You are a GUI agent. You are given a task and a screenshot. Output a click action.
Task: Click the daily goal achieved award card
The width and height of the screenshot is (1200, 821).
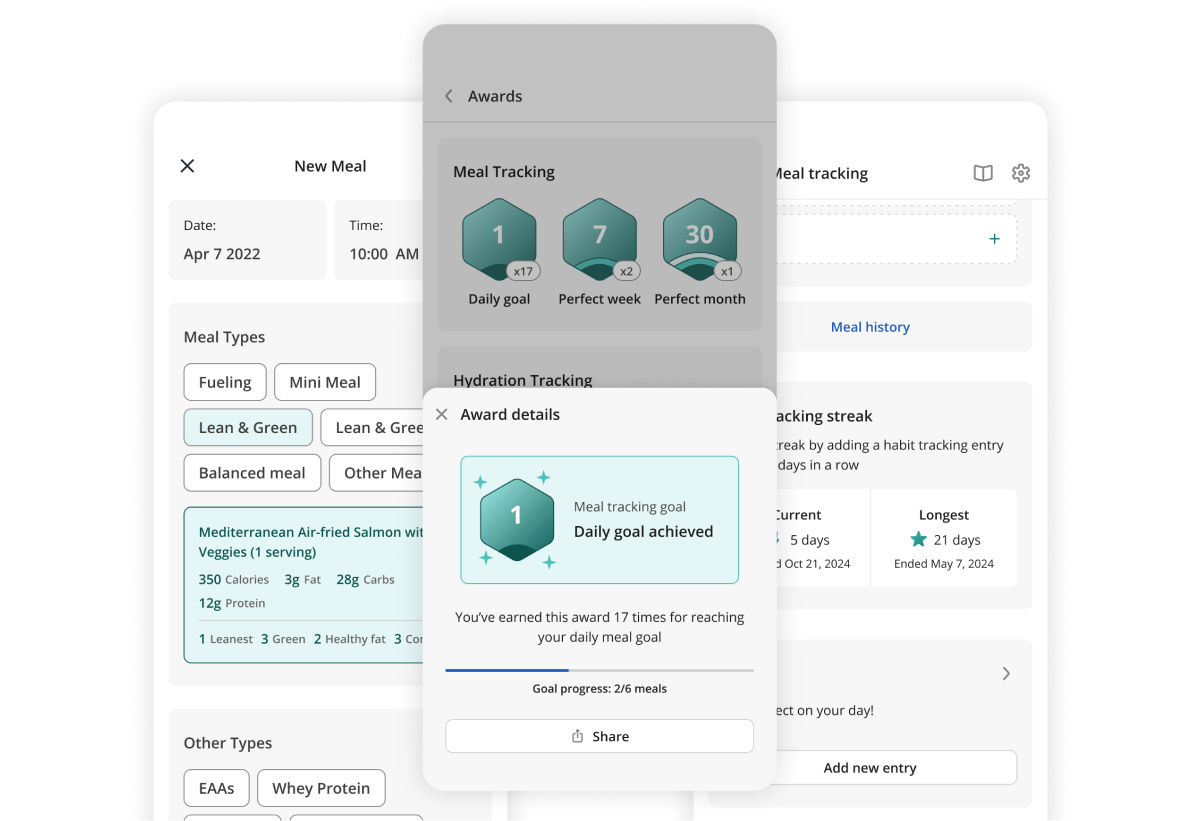pyautogui.click(x=599, y=520)
